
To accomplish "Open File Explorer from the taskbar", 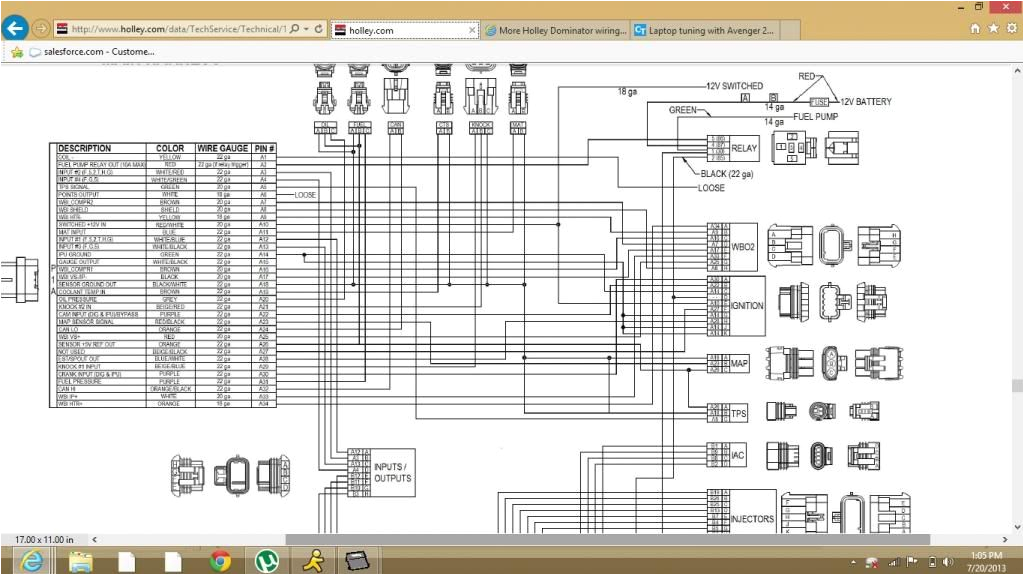I will [81, 561].
